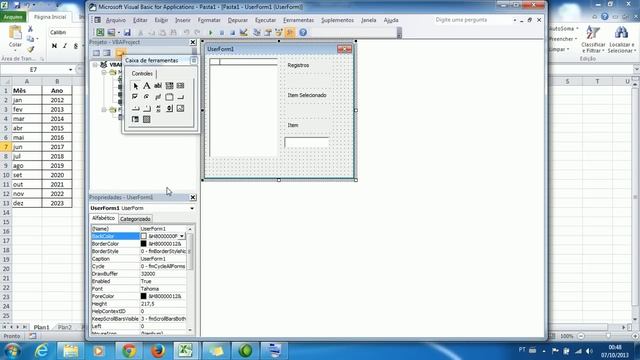Select the ComboBox control in the toolbox
Screen dimensions: 640x360
[169, 86]
